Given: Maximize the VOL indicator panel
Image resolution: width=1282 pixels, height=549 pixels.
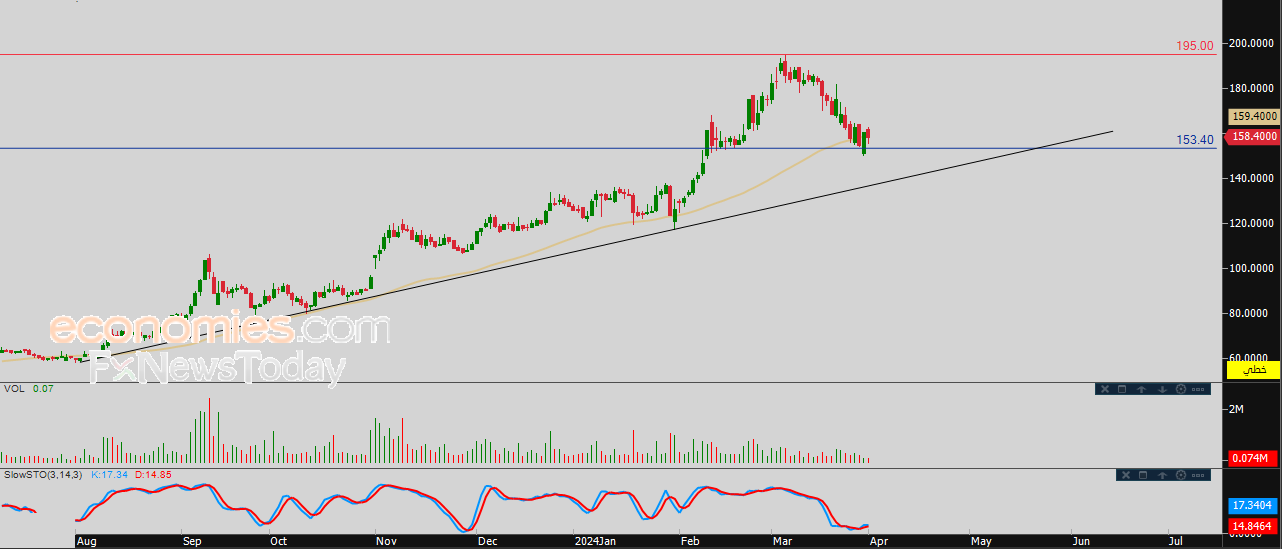Looking at the screenshot, I should click(x=1122, y=389).
